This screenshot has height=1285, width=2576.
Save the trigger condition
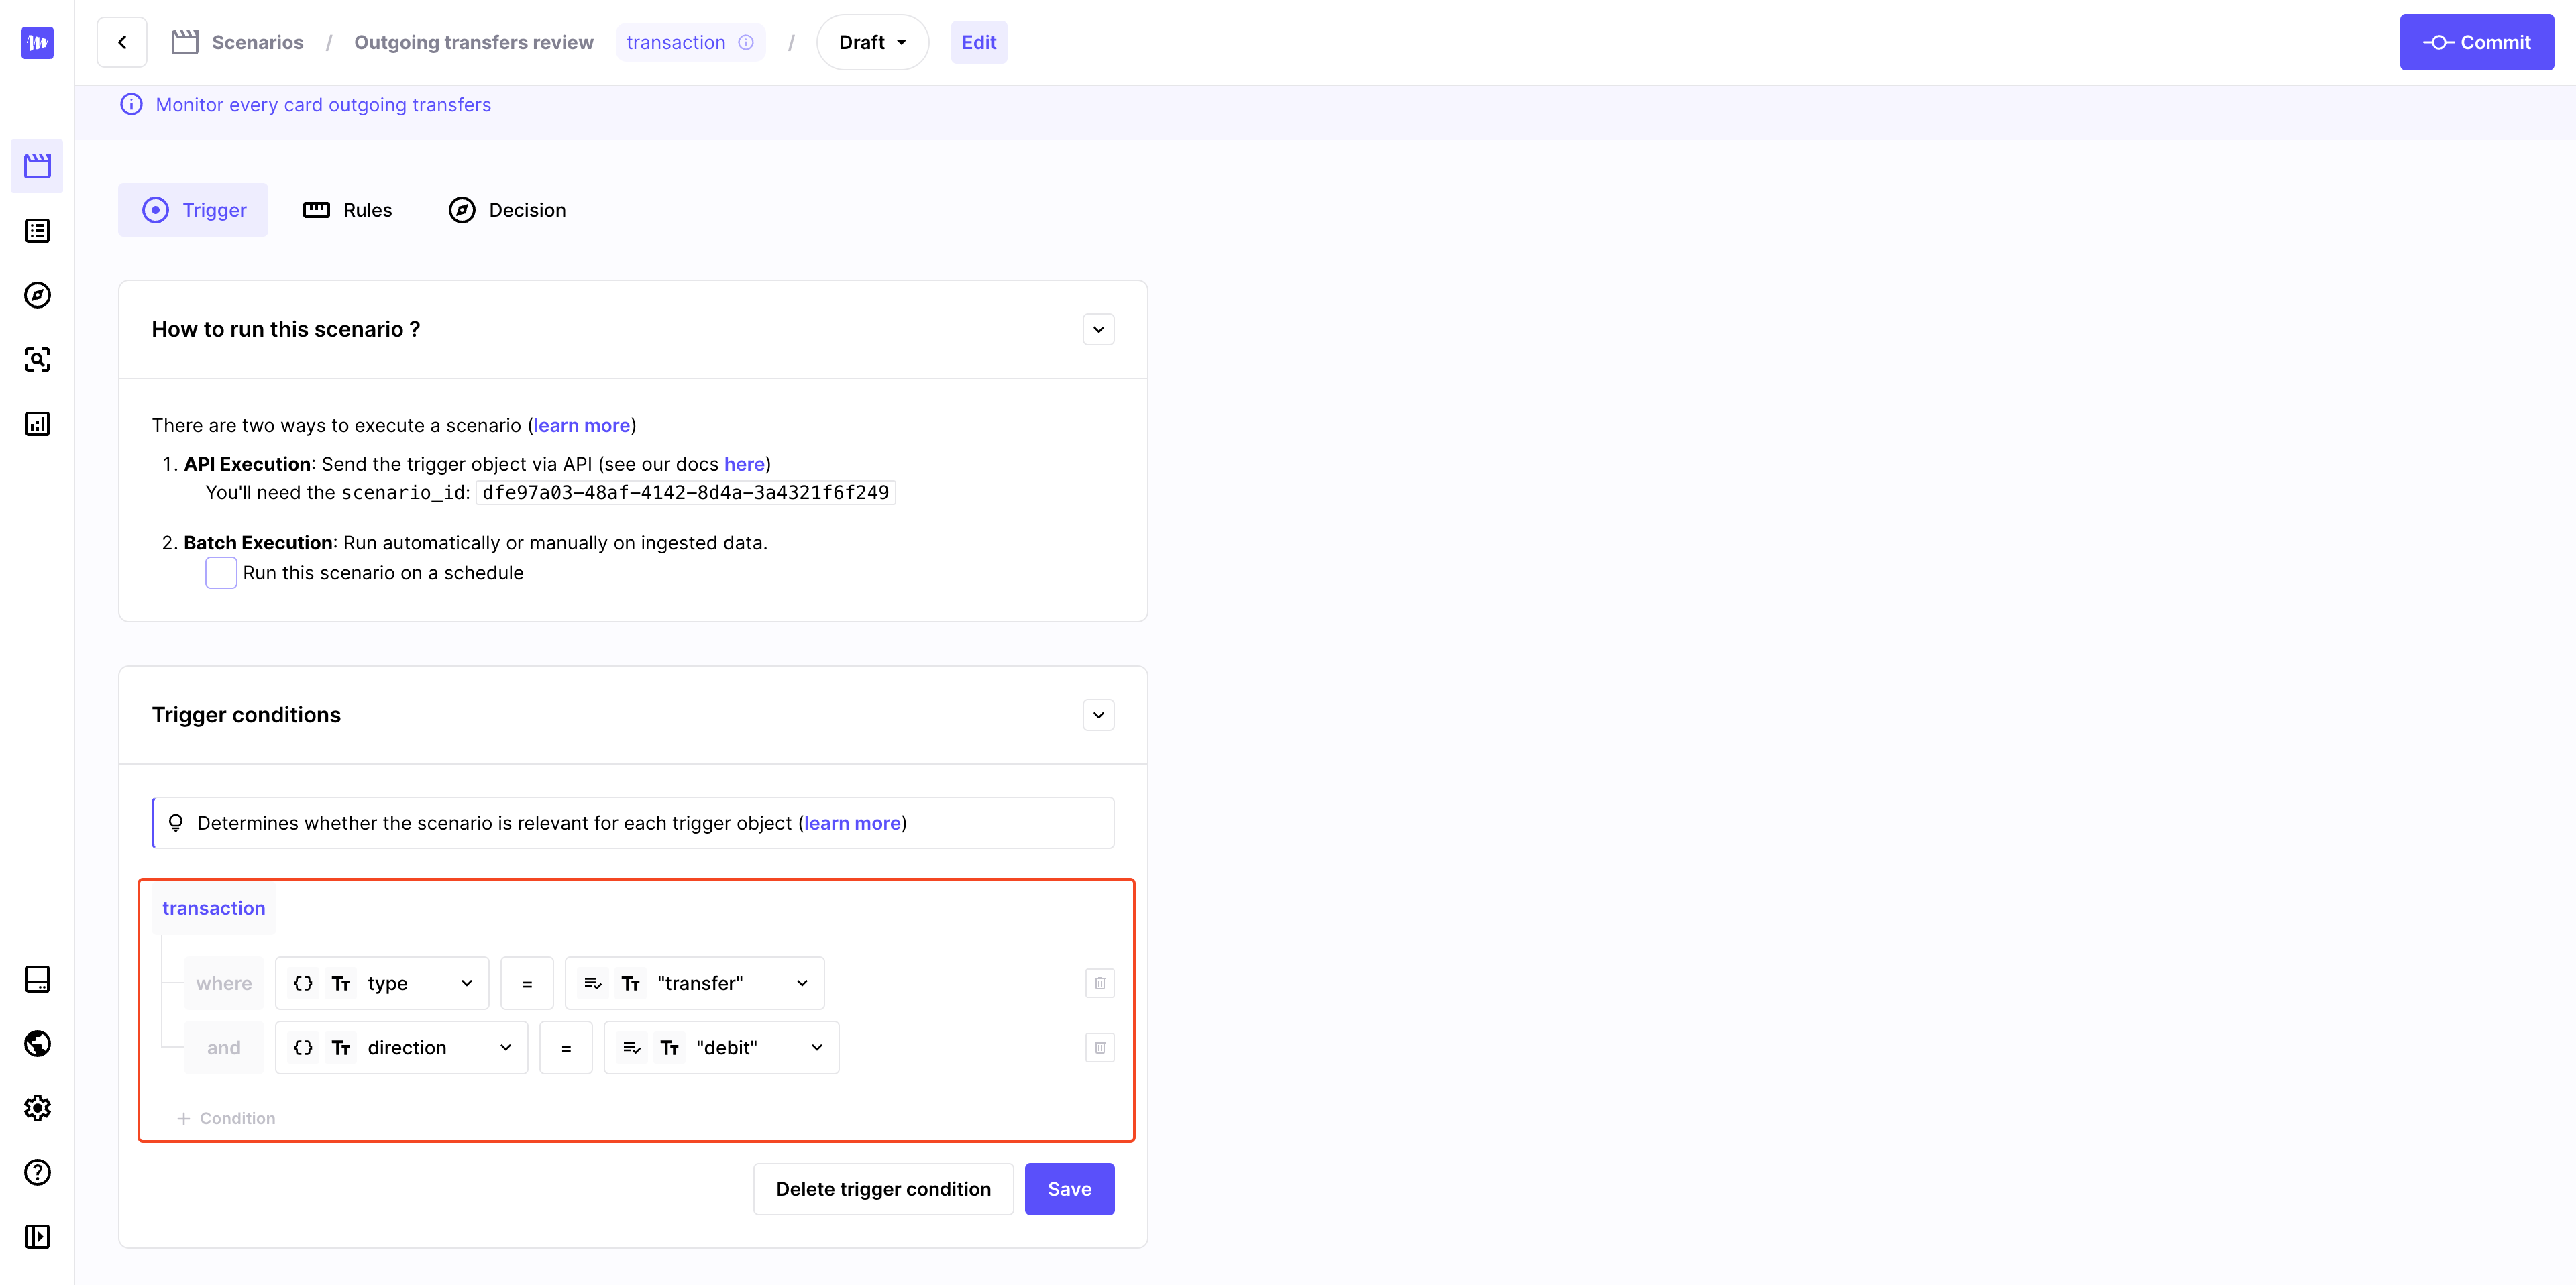1068,1189
